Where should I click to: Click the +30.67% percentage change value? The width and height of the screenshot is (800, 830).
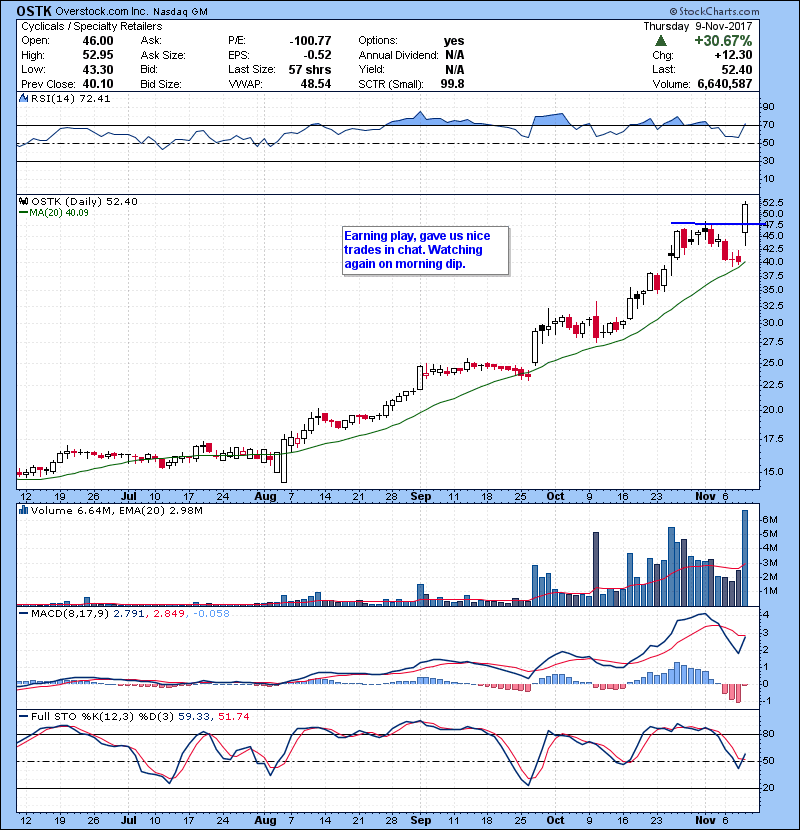click(723, 41)
